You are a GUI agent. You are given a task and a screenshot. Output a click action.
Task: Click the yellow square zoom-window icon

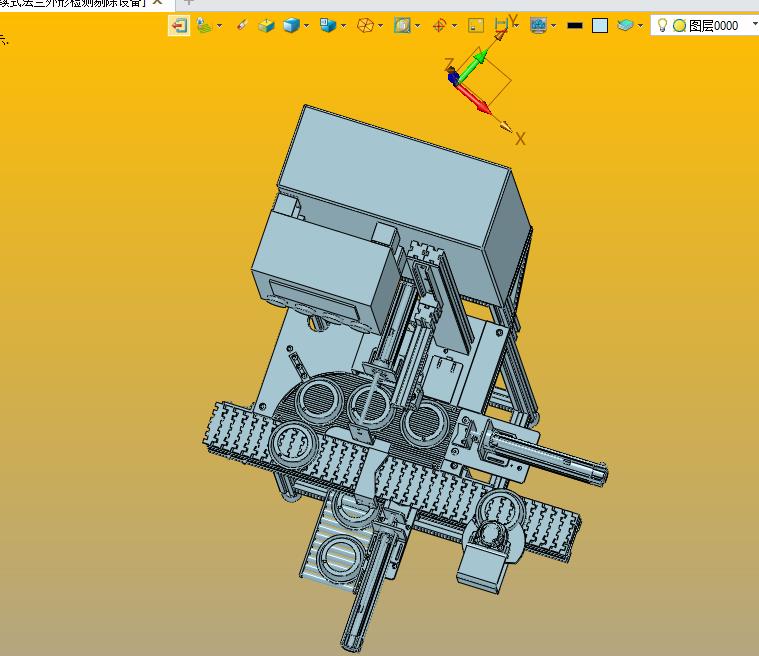(x=476, y=25)
